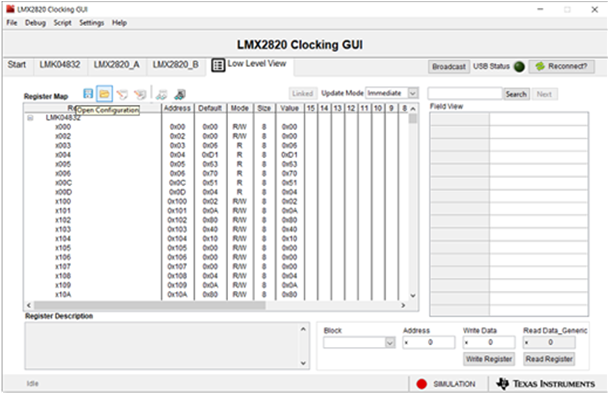Click value cell 0xD1 in row x004
Image resolution: width=610 pixels, height=395 pixels.
point(289,155)
